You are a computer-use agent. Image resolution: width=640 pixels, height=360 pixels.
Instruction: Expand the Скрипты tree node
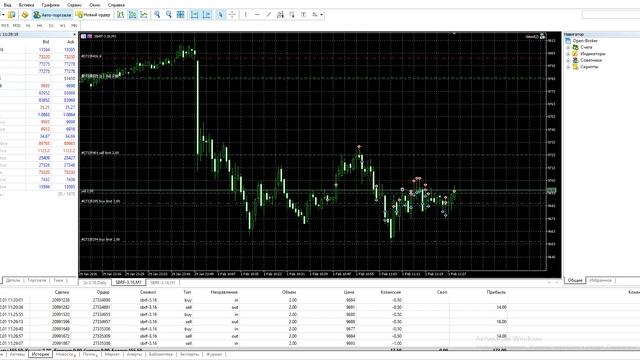click(568, 67)
